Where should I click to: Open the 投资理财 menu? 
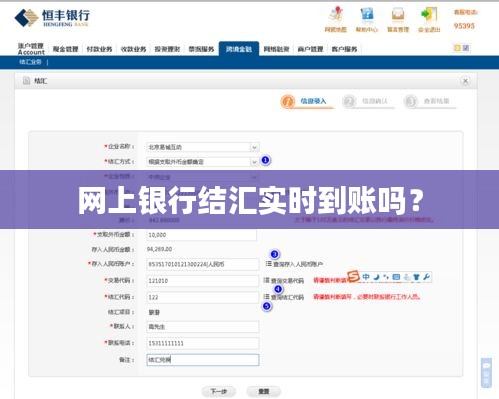[167, 49]
